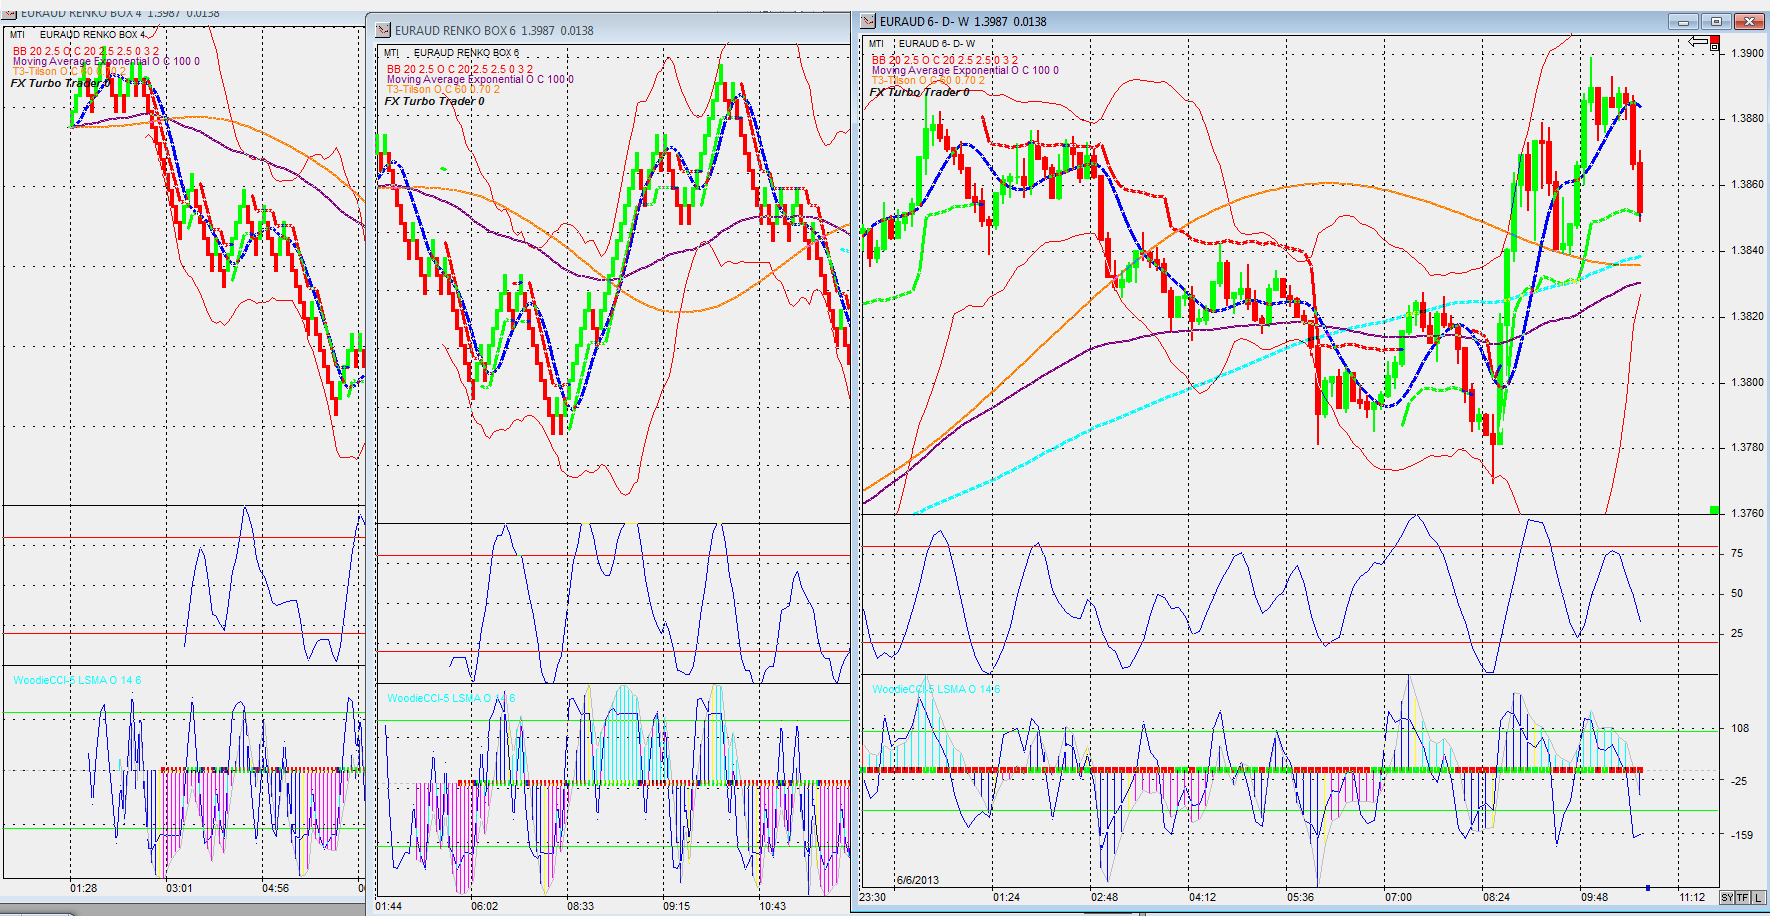This screenshot has height=916, width=1770.
Task: Click the -159 level on the CCI scale
Action: point(1742,836)
